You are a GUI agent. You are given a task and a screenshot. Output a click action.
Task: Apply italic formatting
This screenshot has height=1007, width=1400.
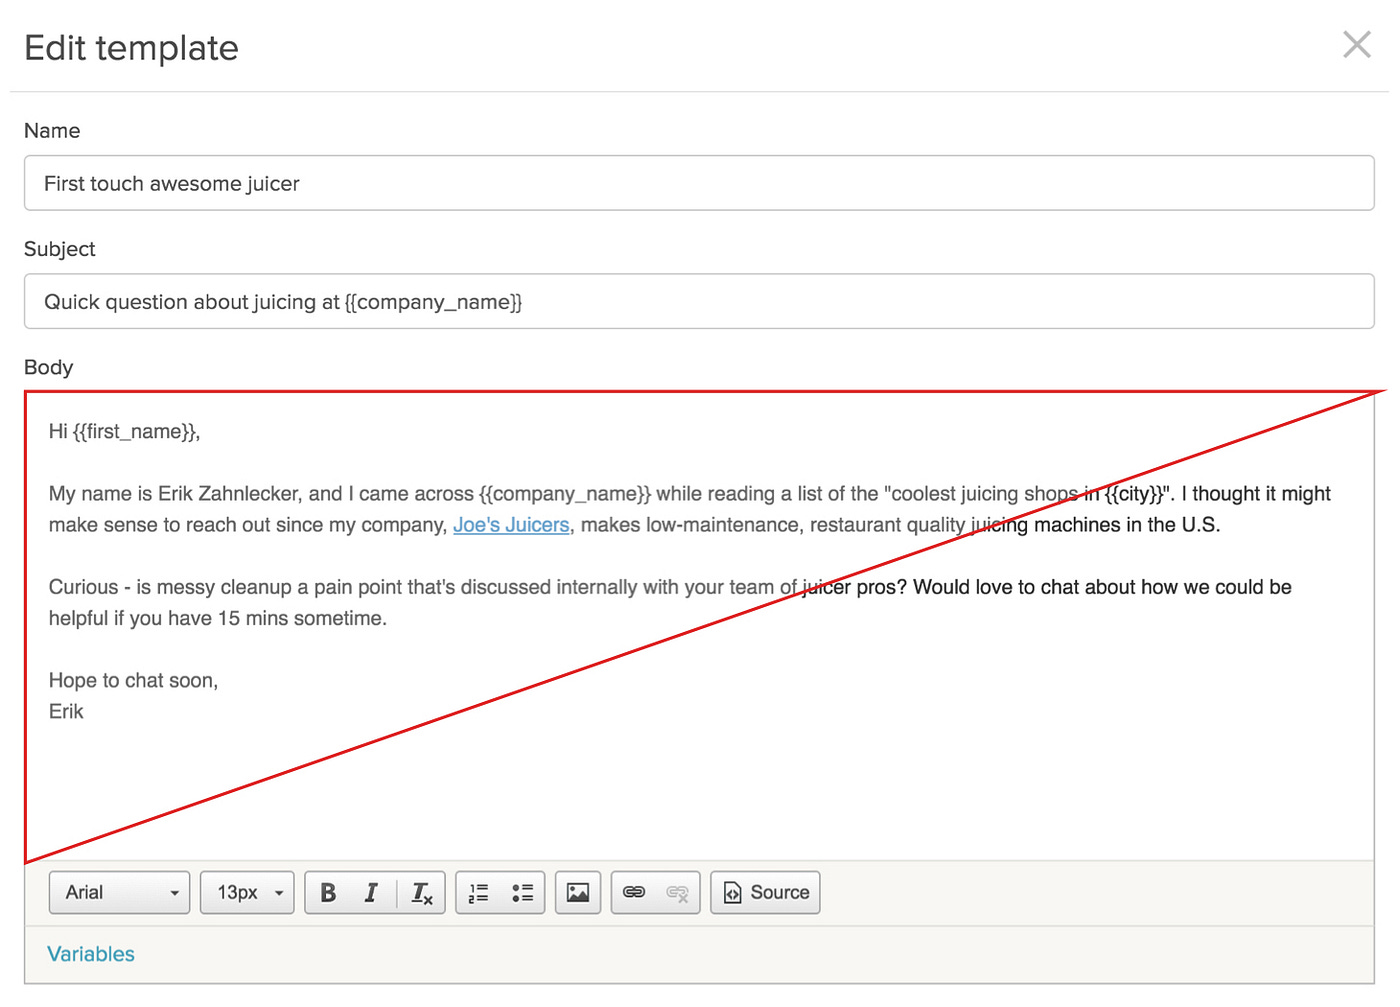[x=371, y=892]
